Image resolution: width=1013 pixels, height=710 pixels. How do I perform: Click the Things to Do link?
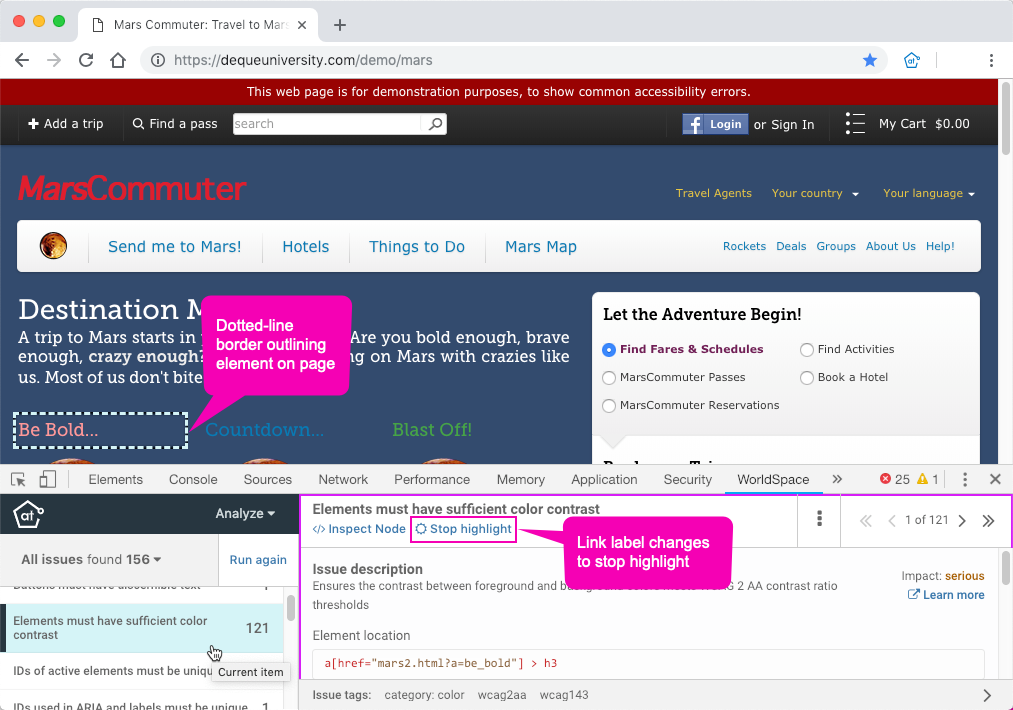pyautogui.click(x=417, y=247)
